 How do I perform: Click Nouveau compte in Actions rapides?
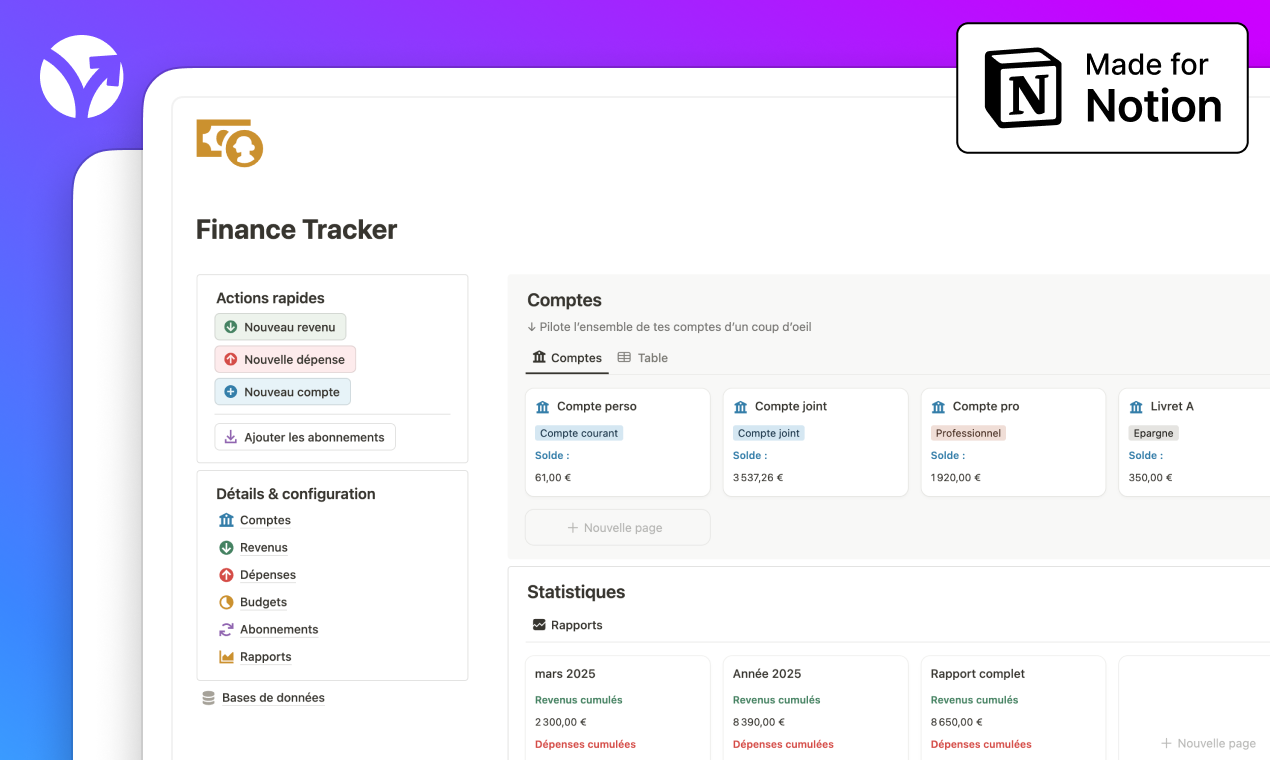[x=282, y=391]
